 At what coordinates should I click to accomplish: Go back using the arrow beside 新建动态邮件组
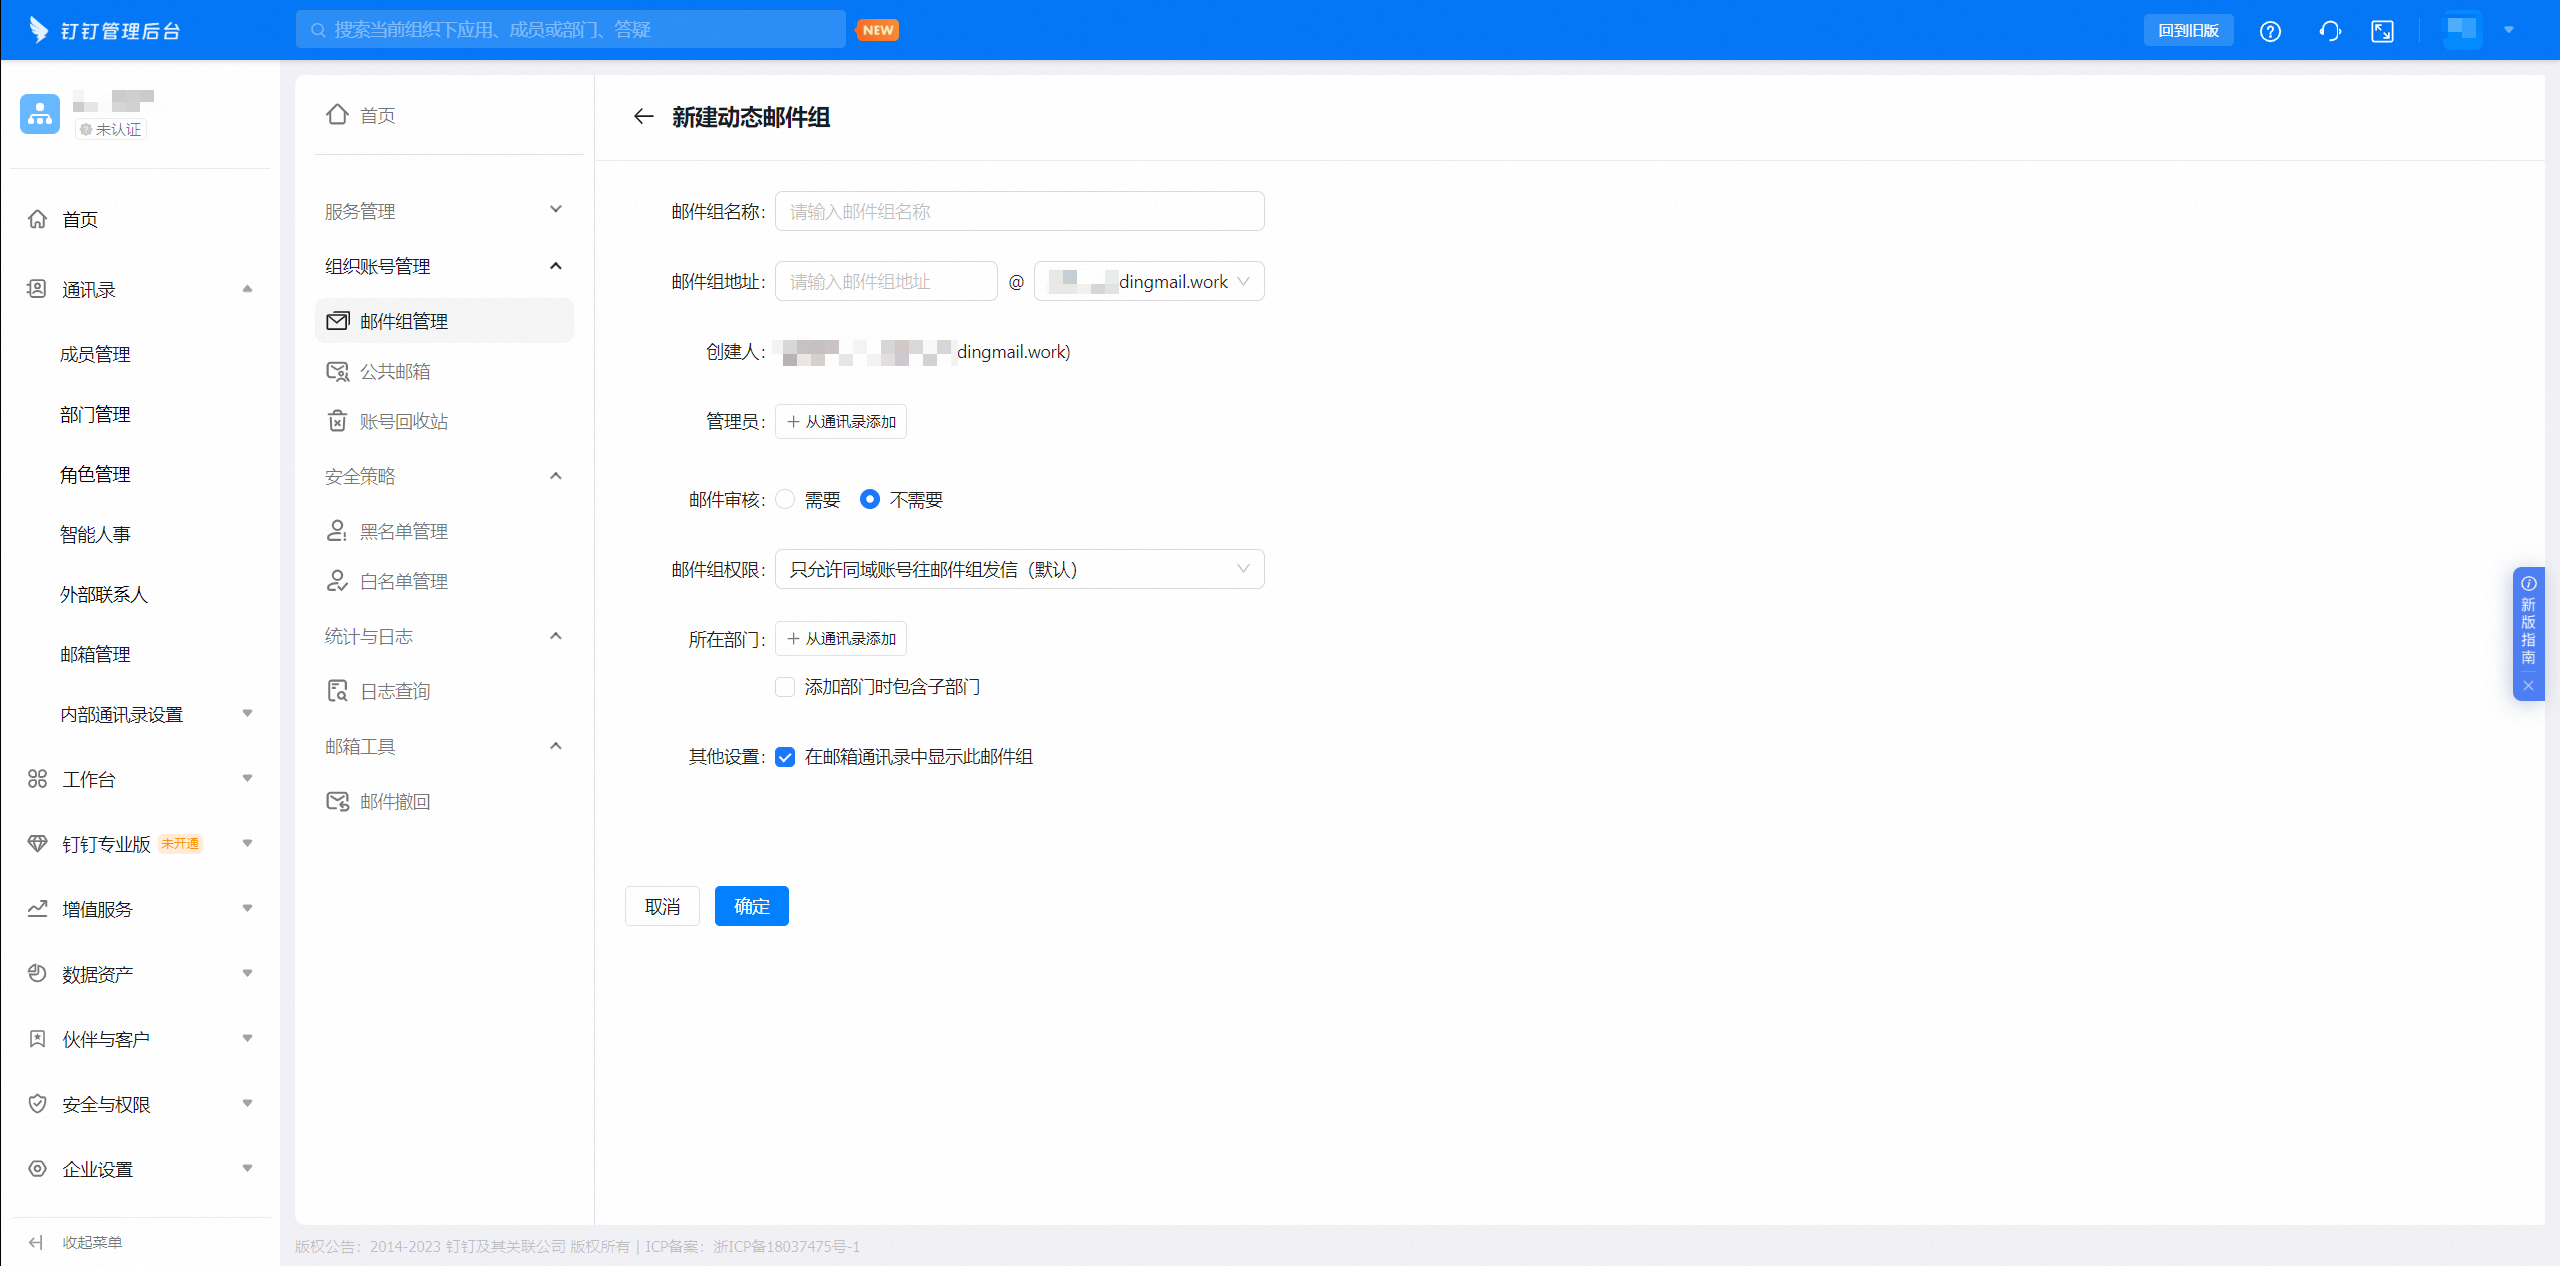pos(643,117)
